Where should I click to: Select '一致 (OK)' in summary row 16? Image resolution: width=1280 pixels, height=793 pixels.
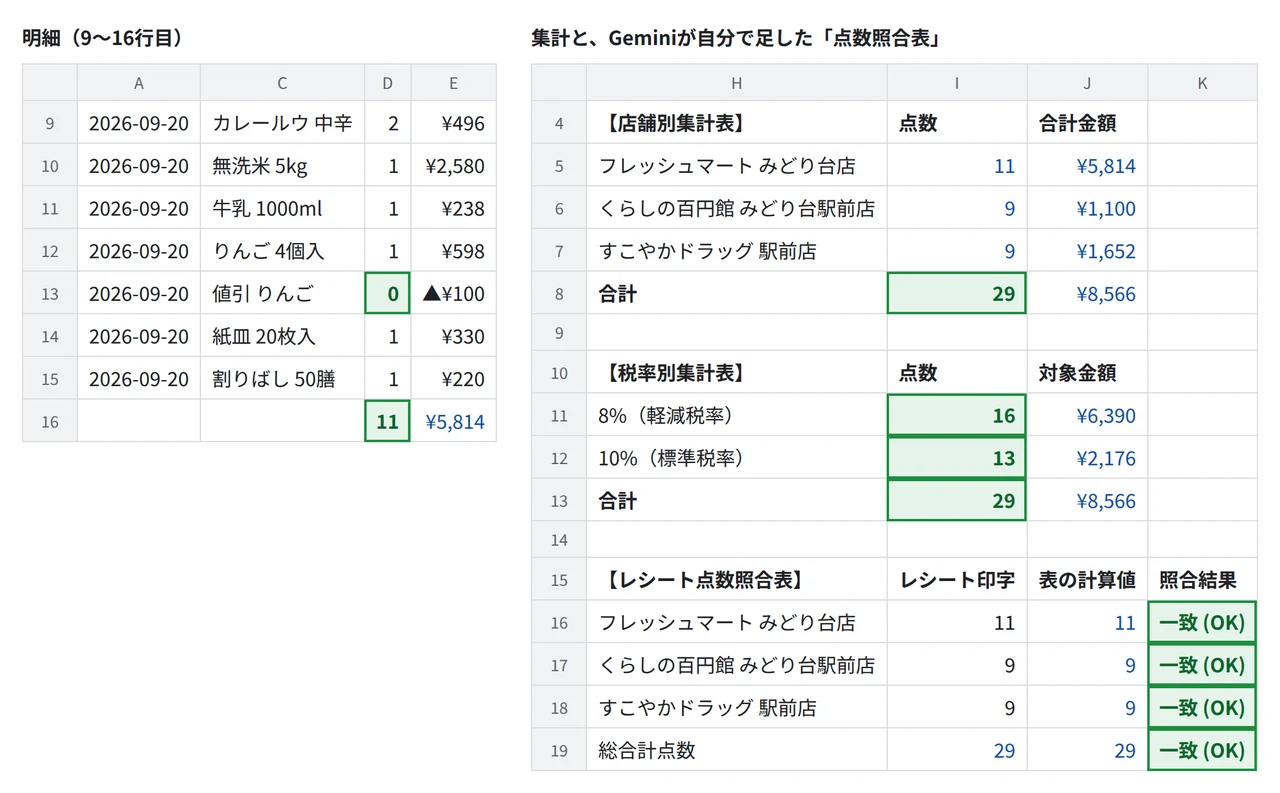[1202, 622]
